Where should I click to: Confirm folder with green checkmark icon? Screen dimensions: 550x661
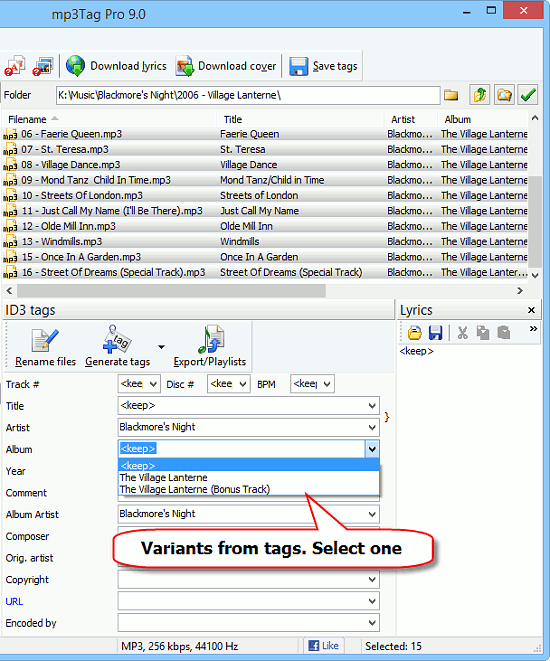click(528, 94)
